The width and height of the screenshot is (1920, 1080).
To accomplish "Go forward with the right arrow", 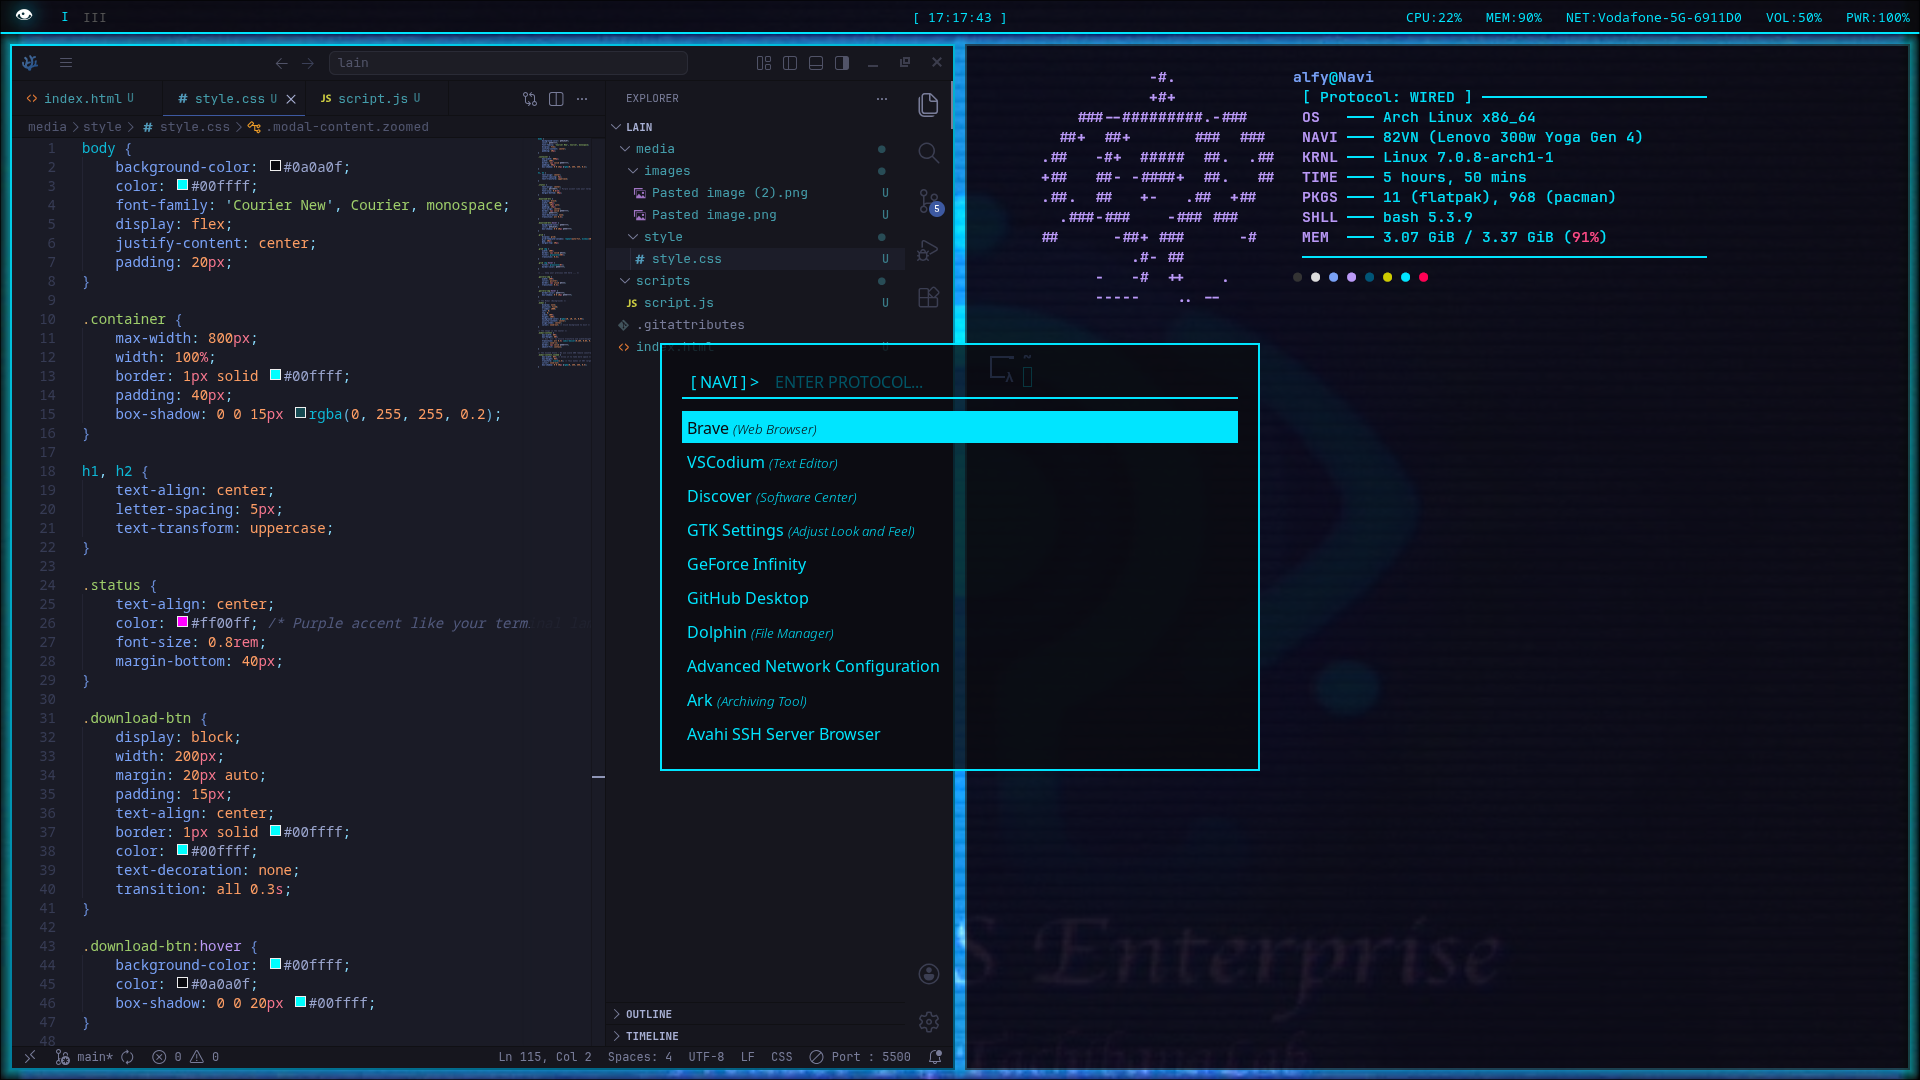I will tap(308, 63).
